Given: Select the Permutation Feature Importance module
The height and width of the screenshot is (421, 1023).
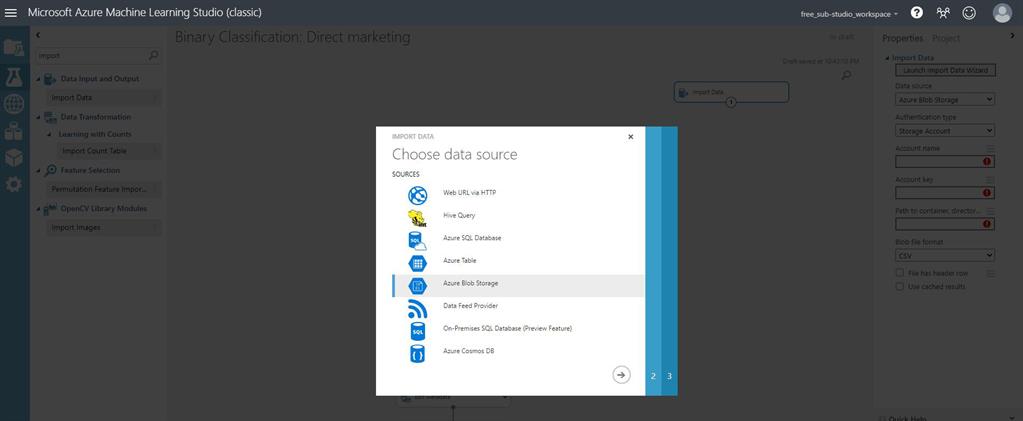Looking at the screenshot, I should point(104,190).
